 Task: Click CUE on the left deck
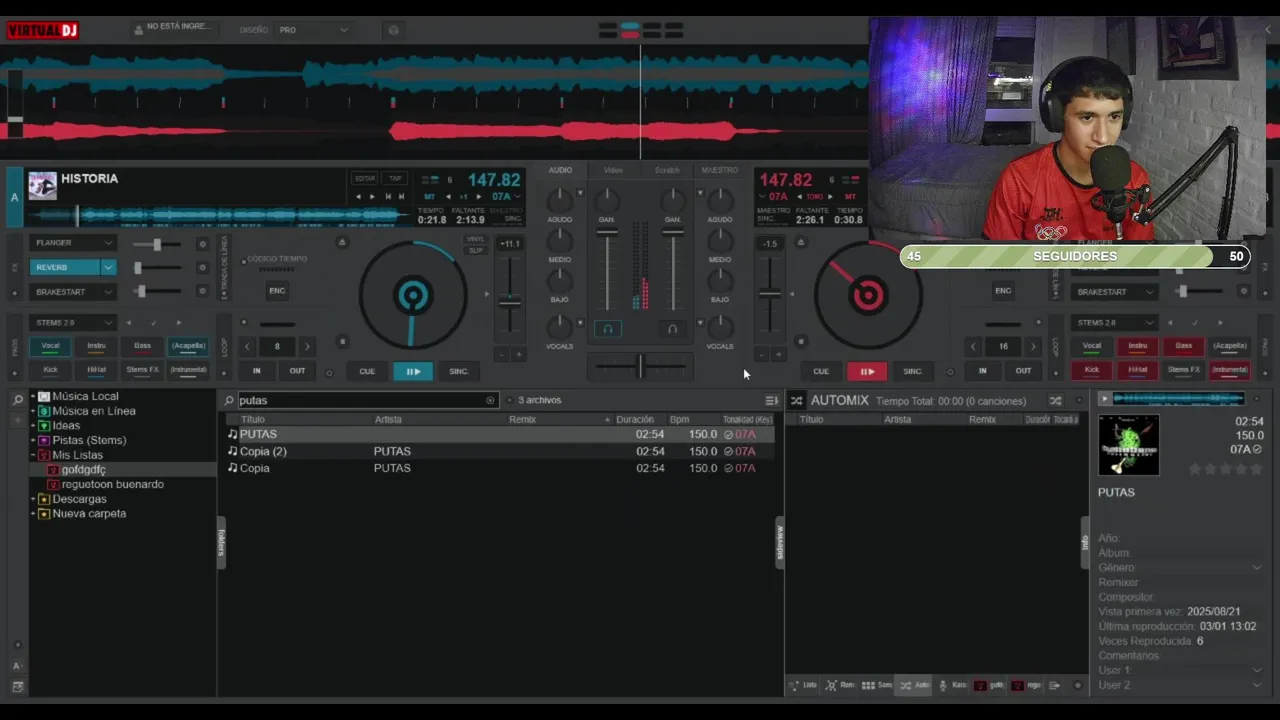(x=367, y=371)
